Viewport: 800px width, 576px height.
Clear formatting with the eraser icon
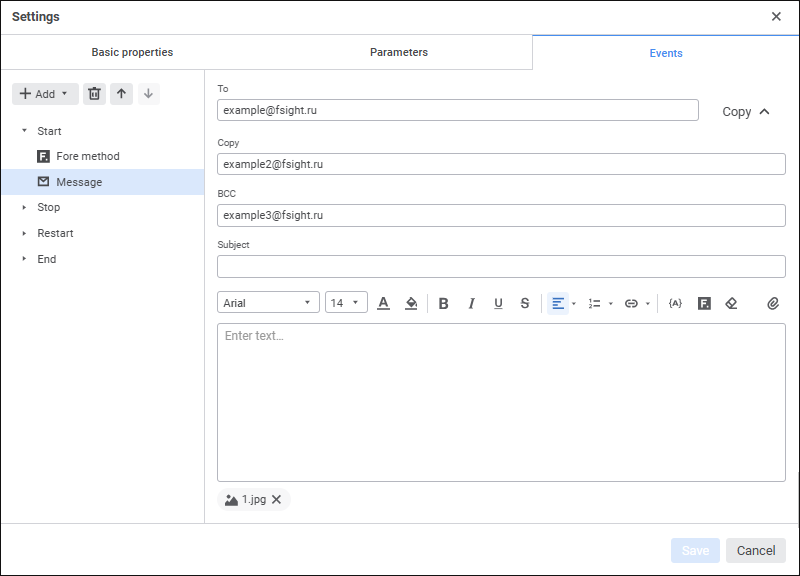[731, 303]
